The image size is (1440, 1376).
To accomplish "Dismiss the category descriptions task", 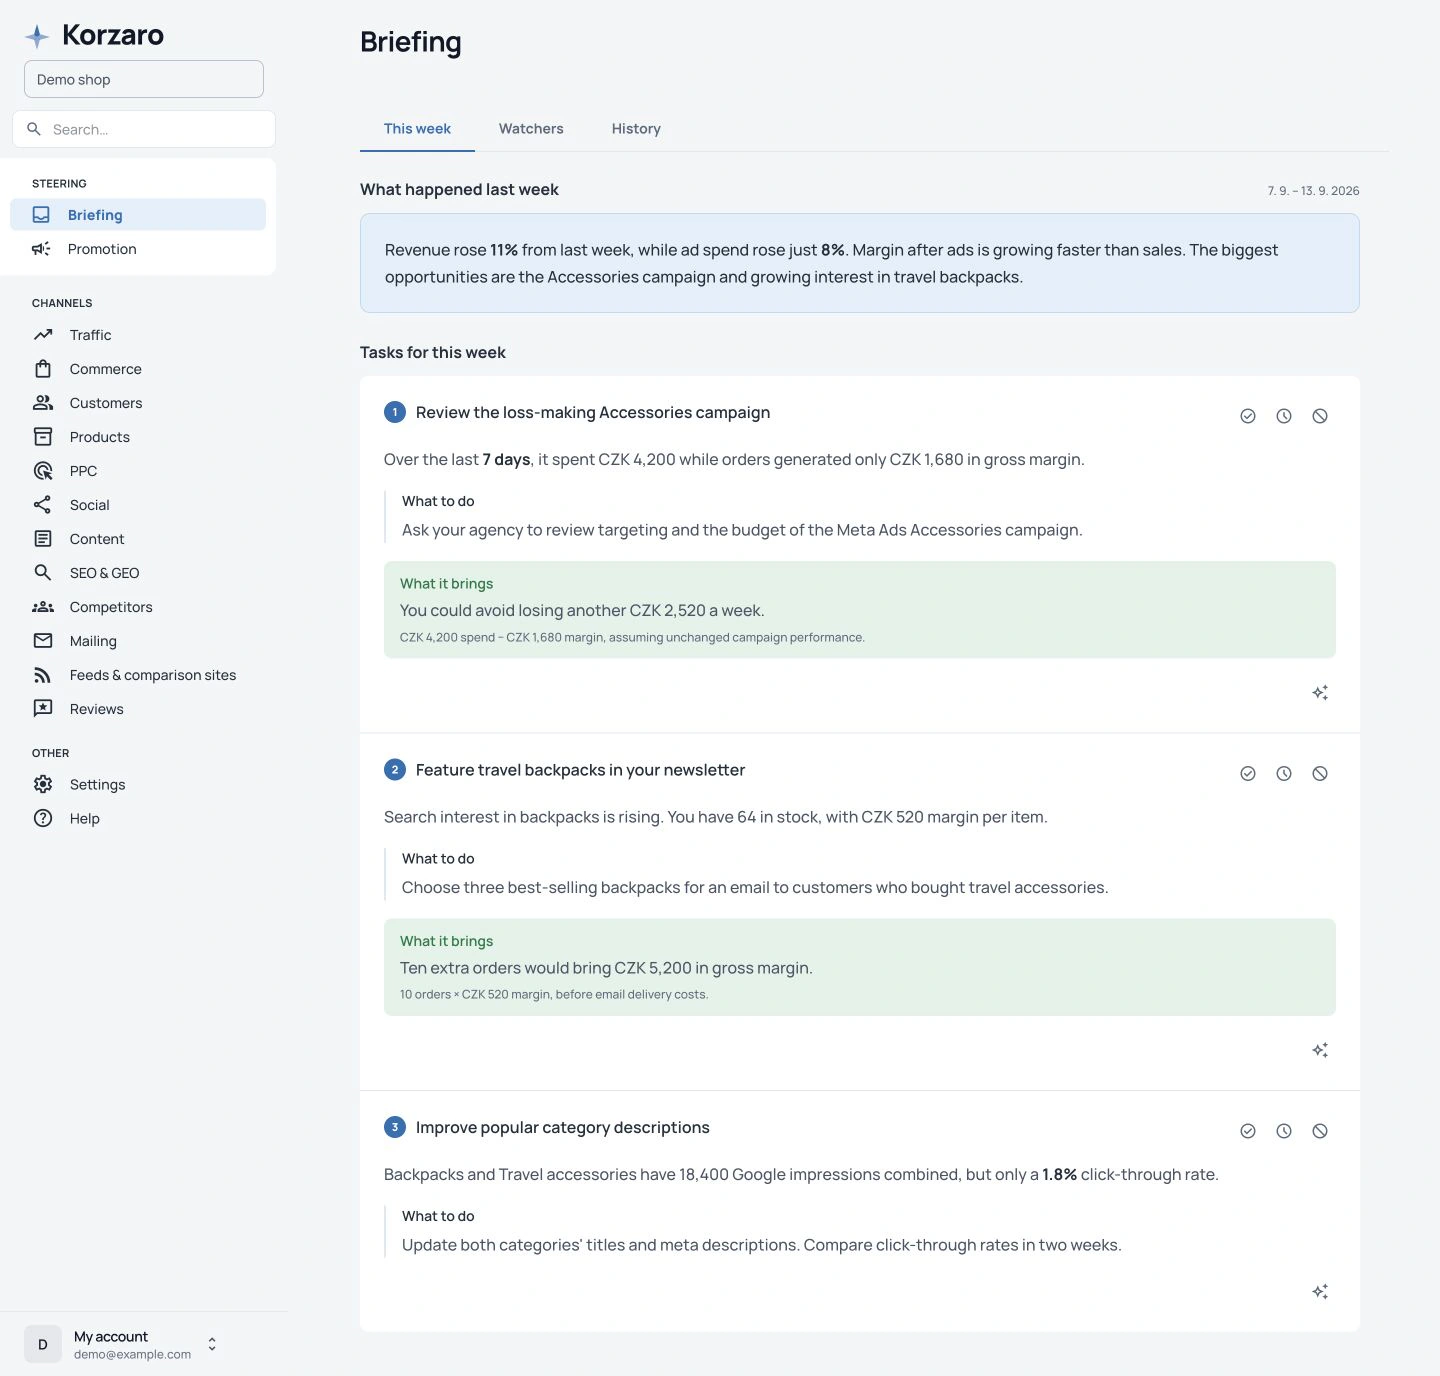I will [x=1320, y=1131].
